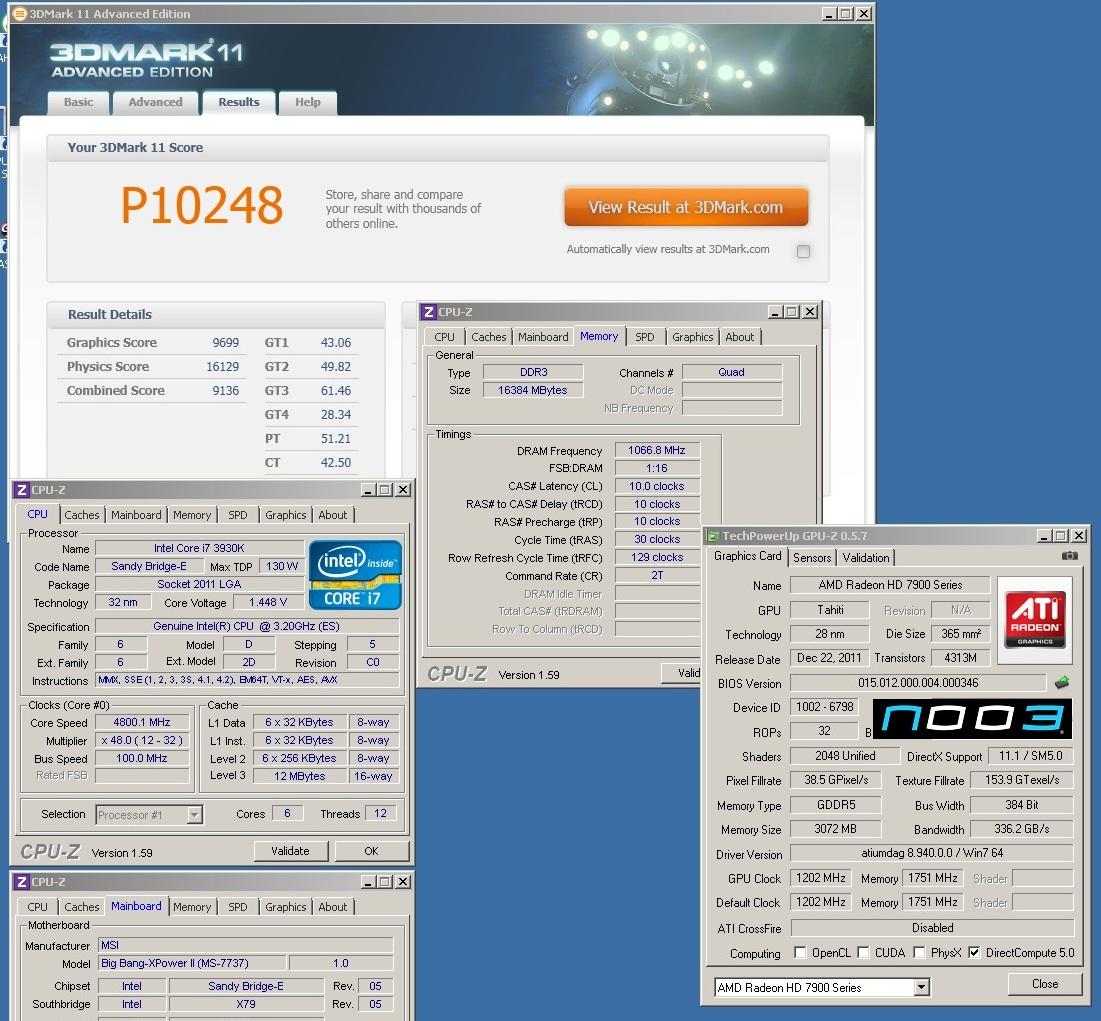Enable automatically view results at 3DMark.com
The height and width of the screenshot is (1021, 1101).
pos(803,251)
